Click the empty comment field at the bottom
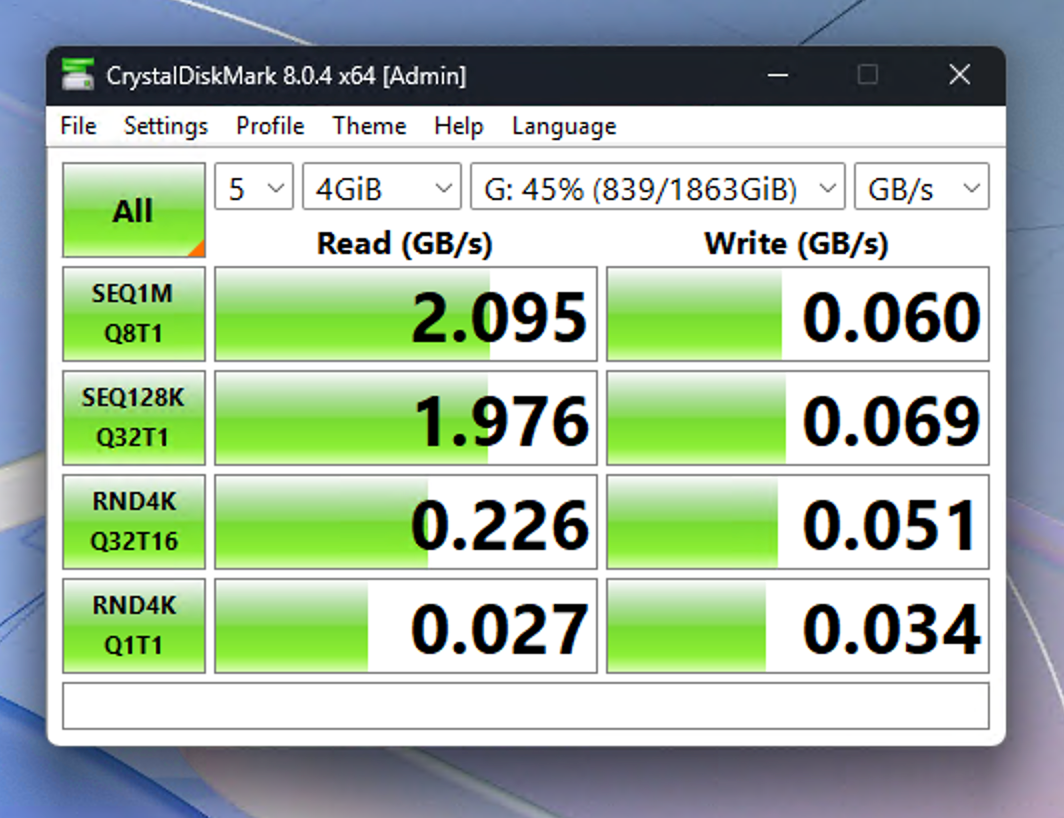The width and height of the screenshot is (1064, 818). pos(526,706)
